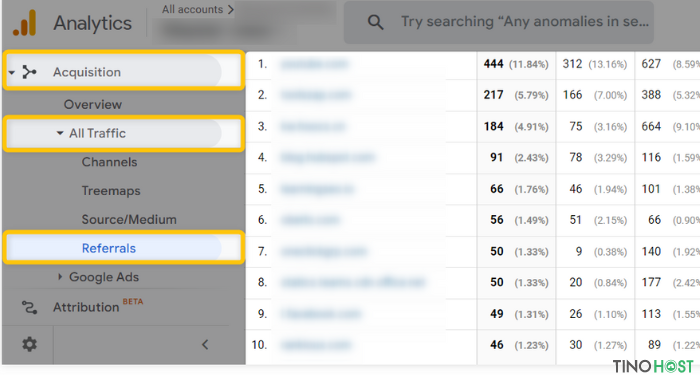This screenshot has width=700, height=375.
Task: Open the Source/Medium report
Action: (129, 220)
